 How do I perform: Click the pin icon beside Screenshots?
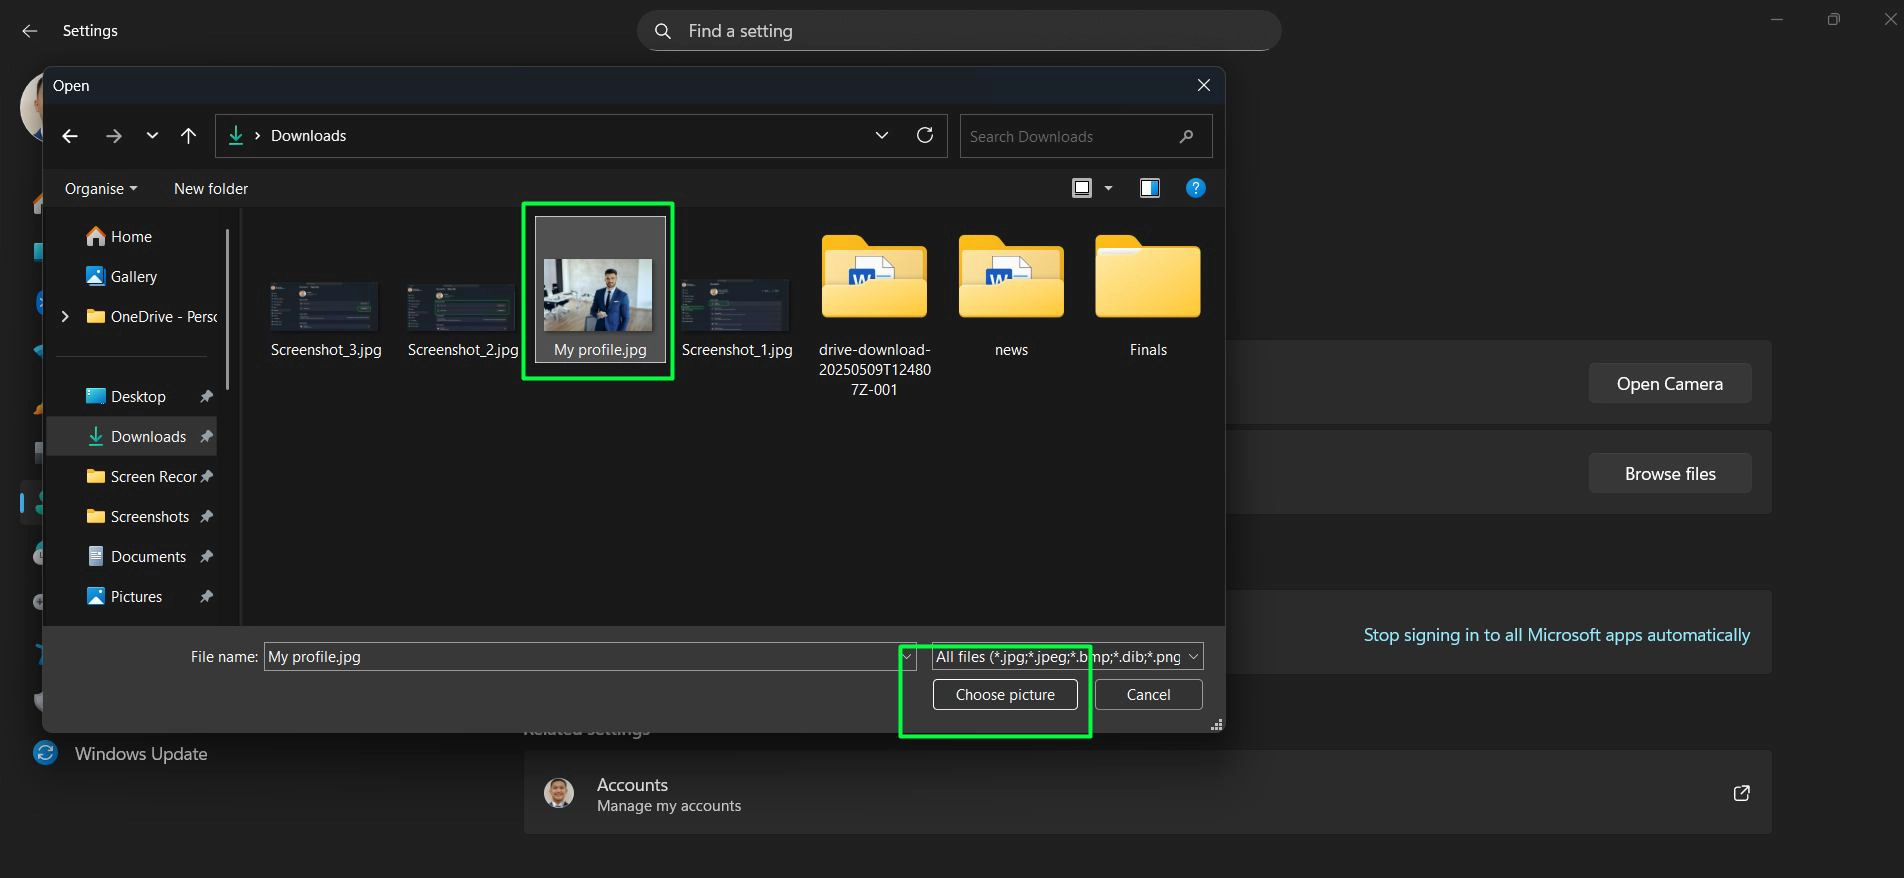pyautogui.click(x=206, y=516)
